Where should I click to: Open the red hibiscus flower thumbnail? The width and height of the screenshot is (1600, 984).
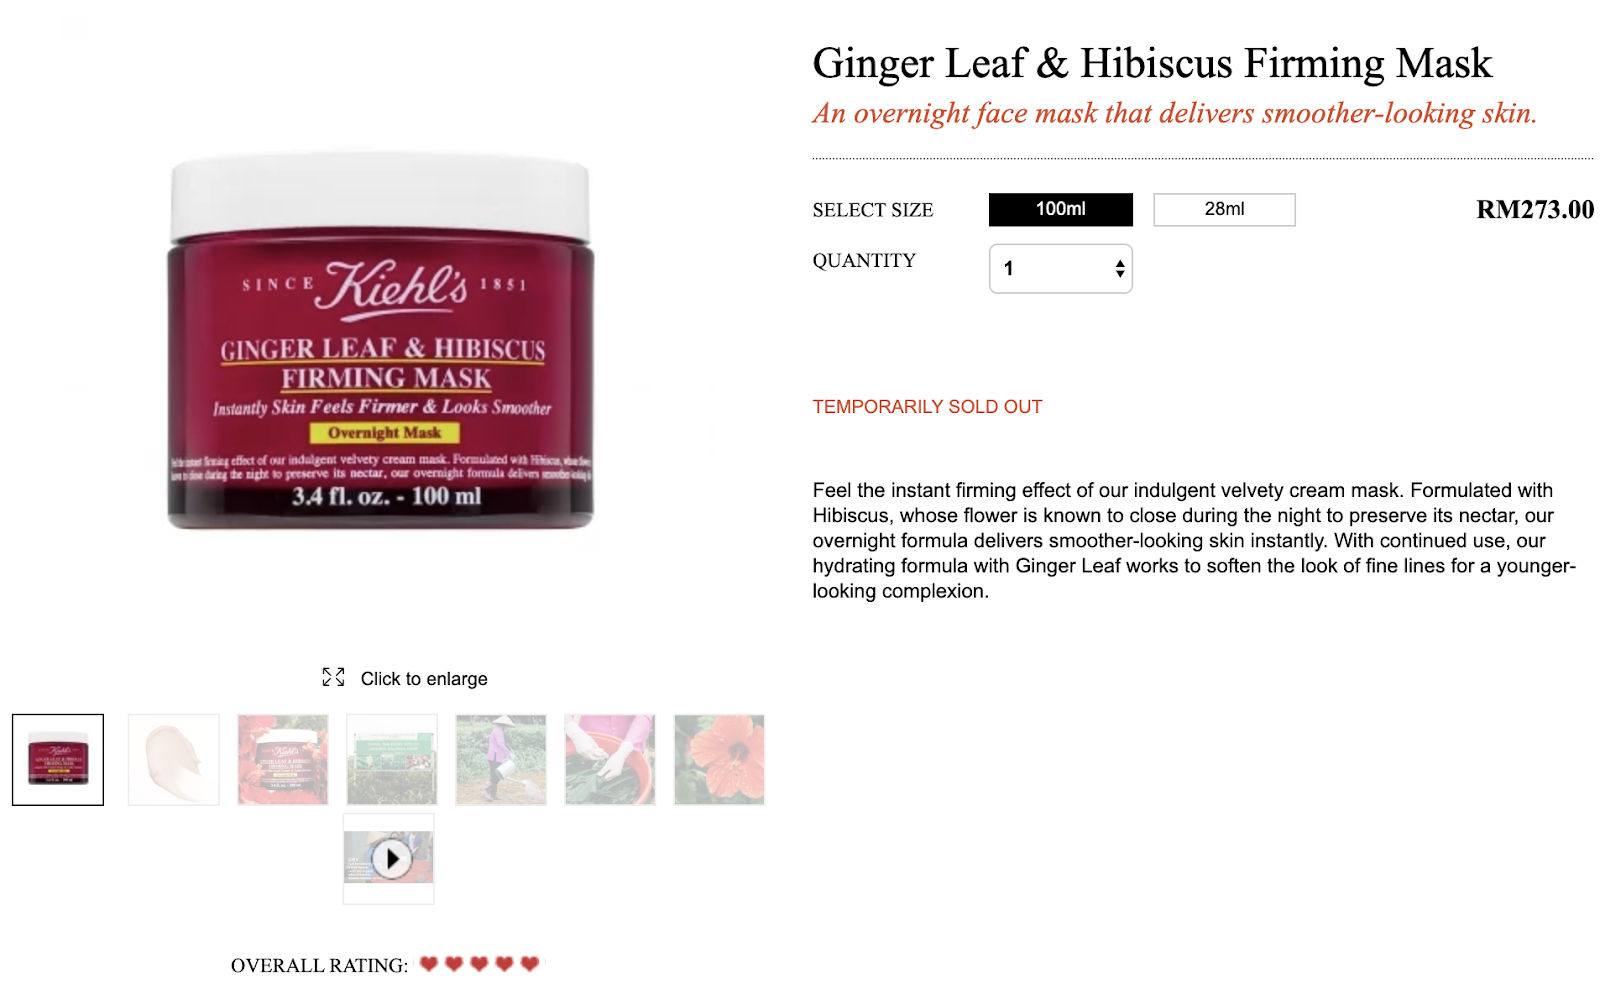[x=719, y=760]
